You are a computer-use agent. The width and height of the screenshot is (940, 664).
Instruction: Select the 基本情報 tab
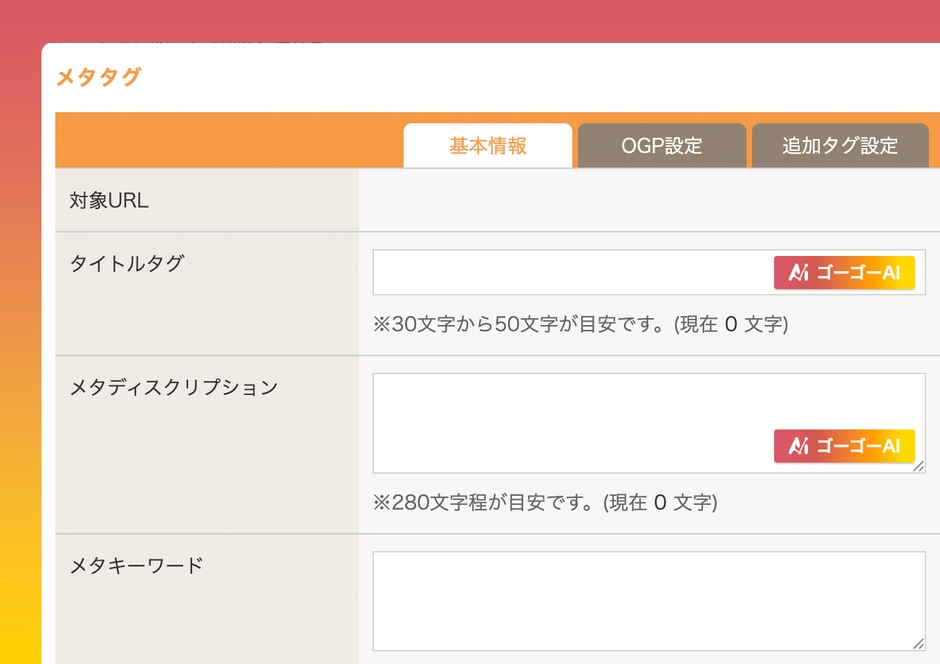487,145
